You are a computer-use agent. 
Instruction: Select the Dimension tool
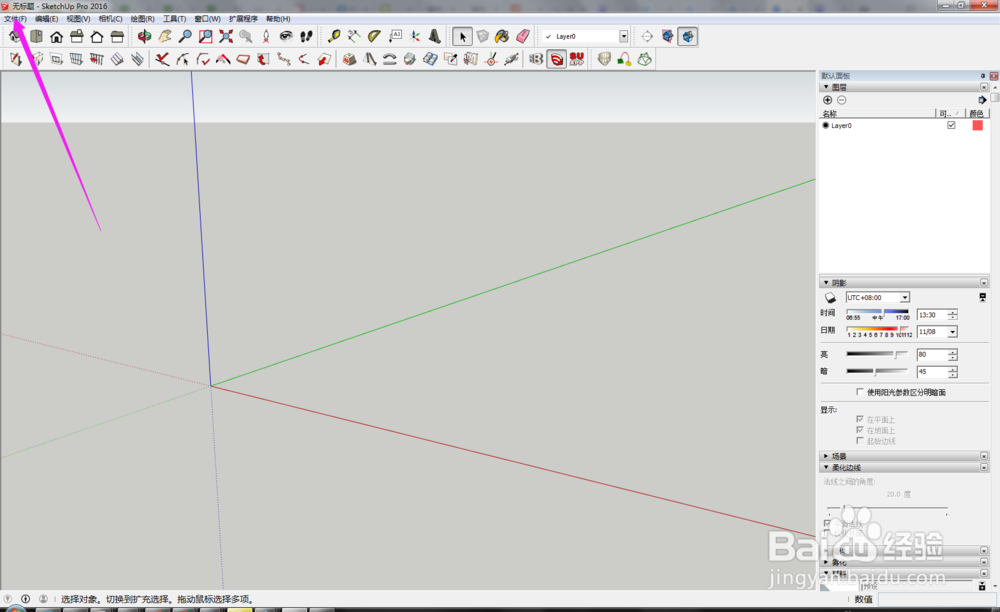(x=354, y=36)
